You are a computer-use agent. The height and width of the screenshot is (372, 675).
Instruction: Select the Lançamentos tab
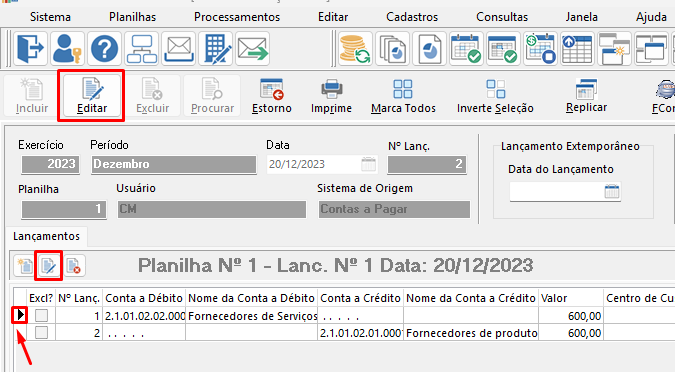[x=46, y=236]
